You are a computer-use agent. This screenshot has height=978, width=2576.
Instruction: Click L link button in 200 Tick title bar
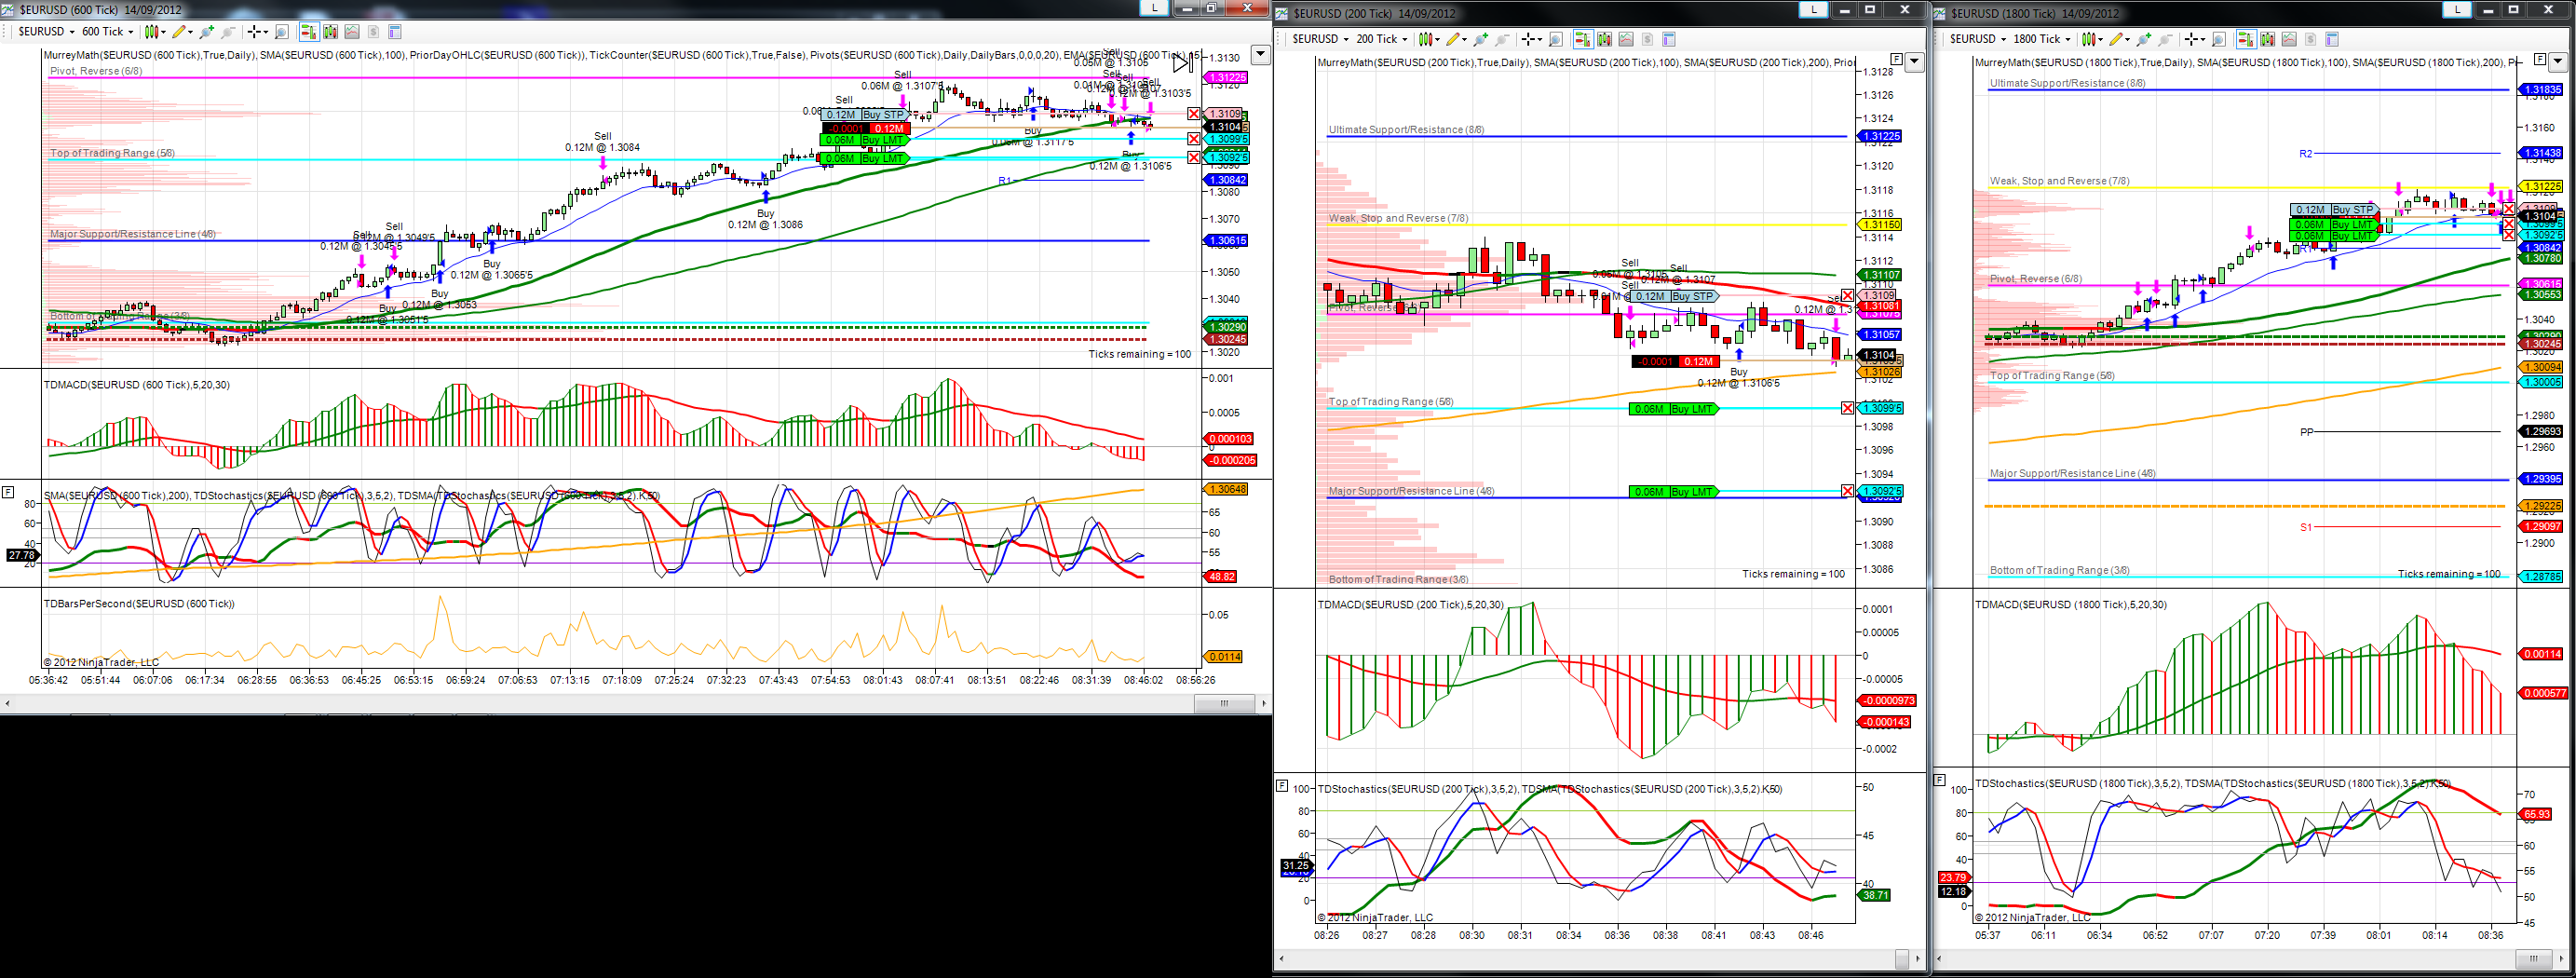[1813, 9]
